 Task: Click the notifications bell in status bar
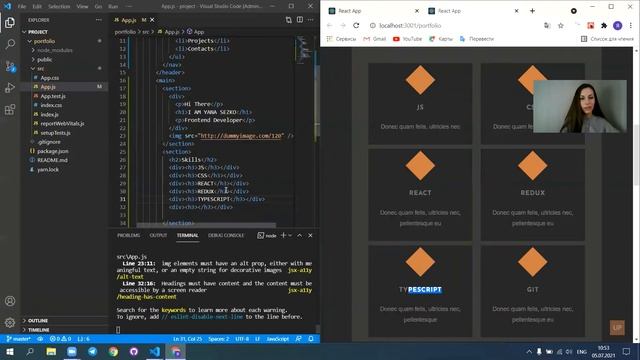click(311, 339)
